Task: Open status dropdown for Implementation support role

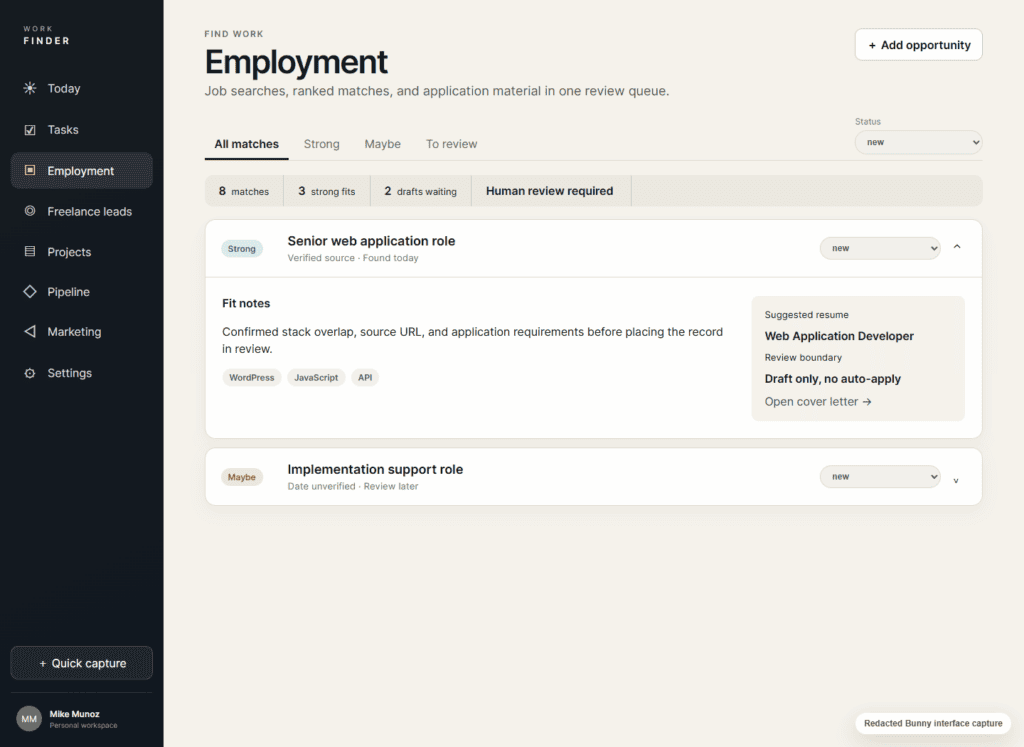Action: tap(880, 477)
